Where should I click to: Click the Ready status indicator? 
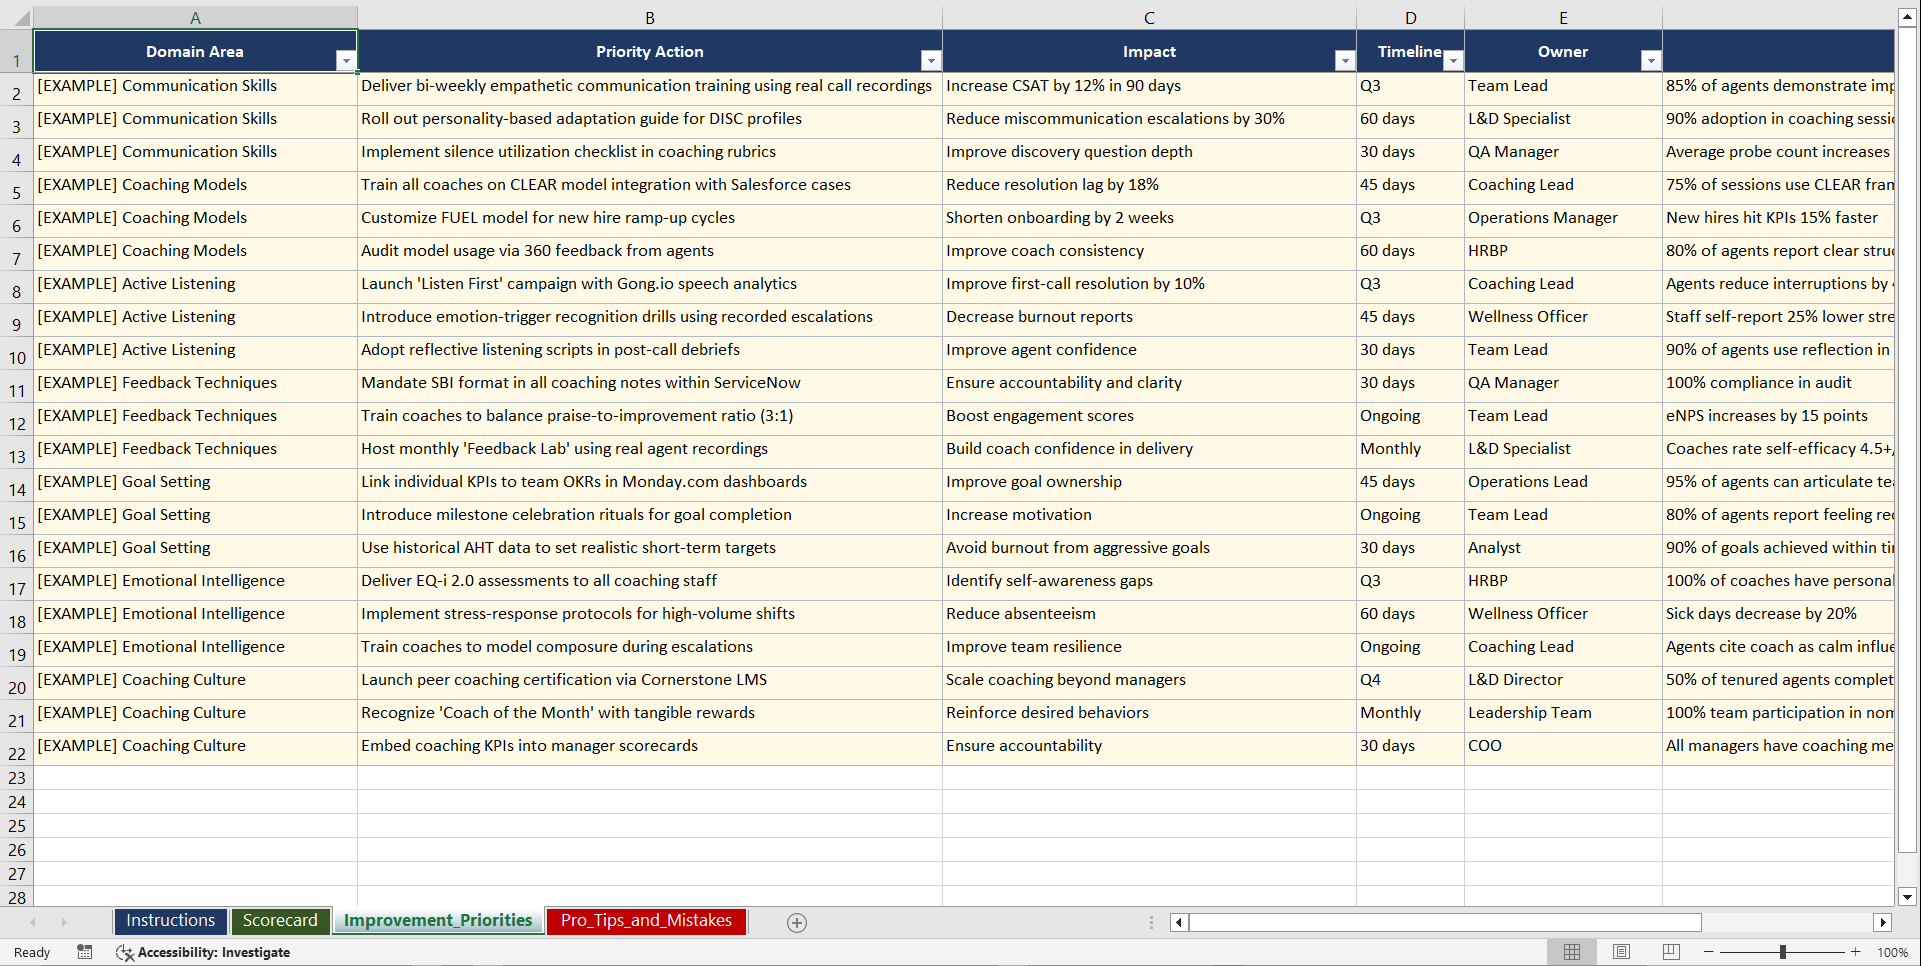pos(31,952)
